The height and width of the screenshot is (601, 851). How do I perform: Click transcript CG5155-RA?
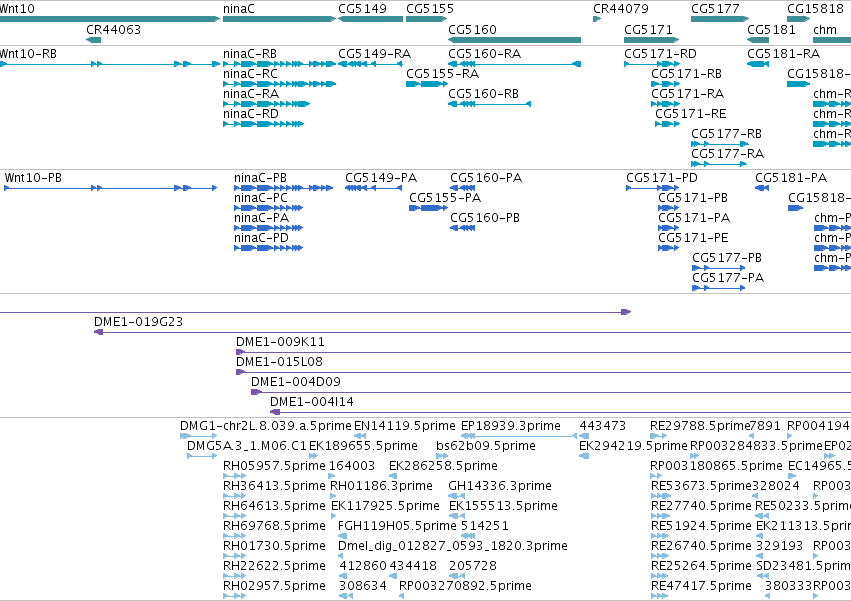tap(443, 74)
